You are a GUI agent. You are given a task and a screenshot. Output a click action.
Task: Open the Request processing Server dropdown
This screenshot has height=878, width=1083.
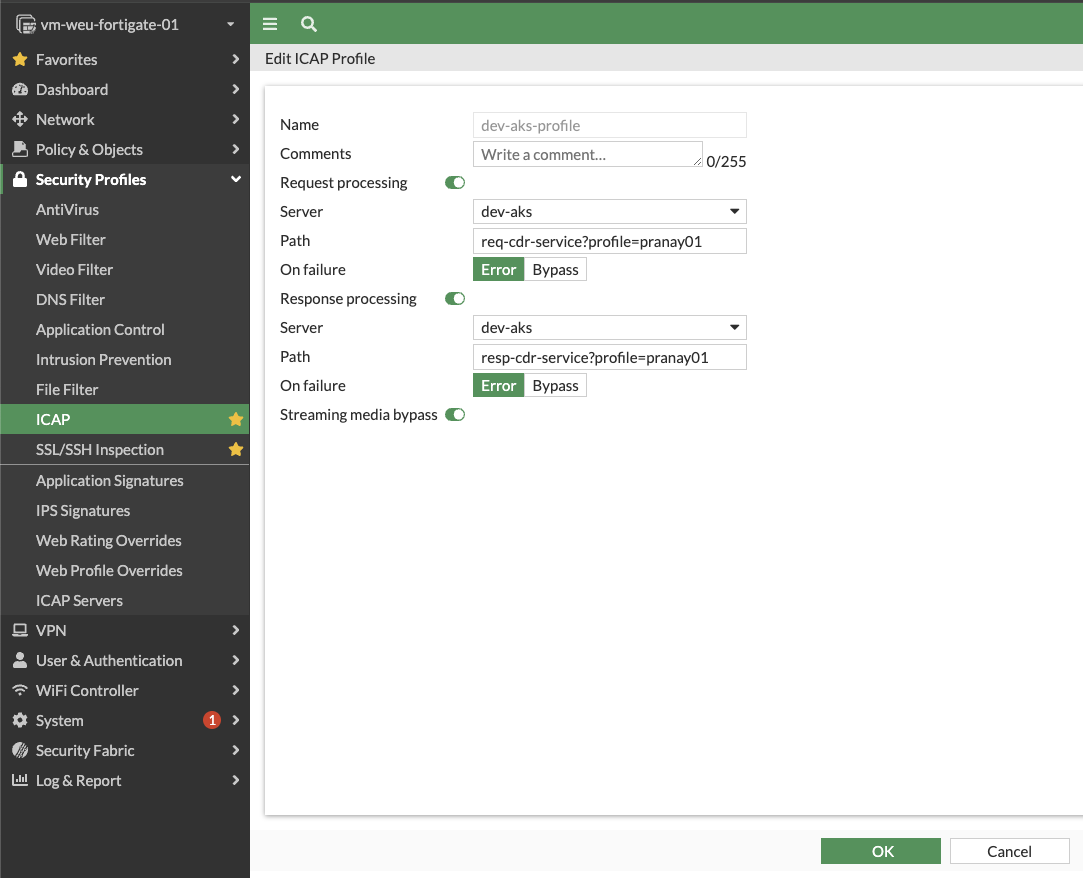[x=609, y=212]
